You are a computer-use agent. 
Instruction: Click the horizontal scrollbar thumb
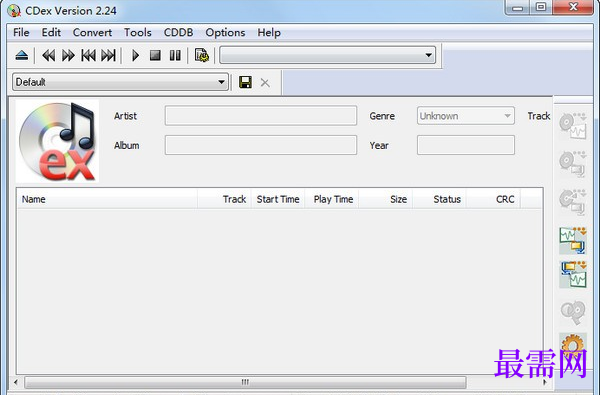245,382
